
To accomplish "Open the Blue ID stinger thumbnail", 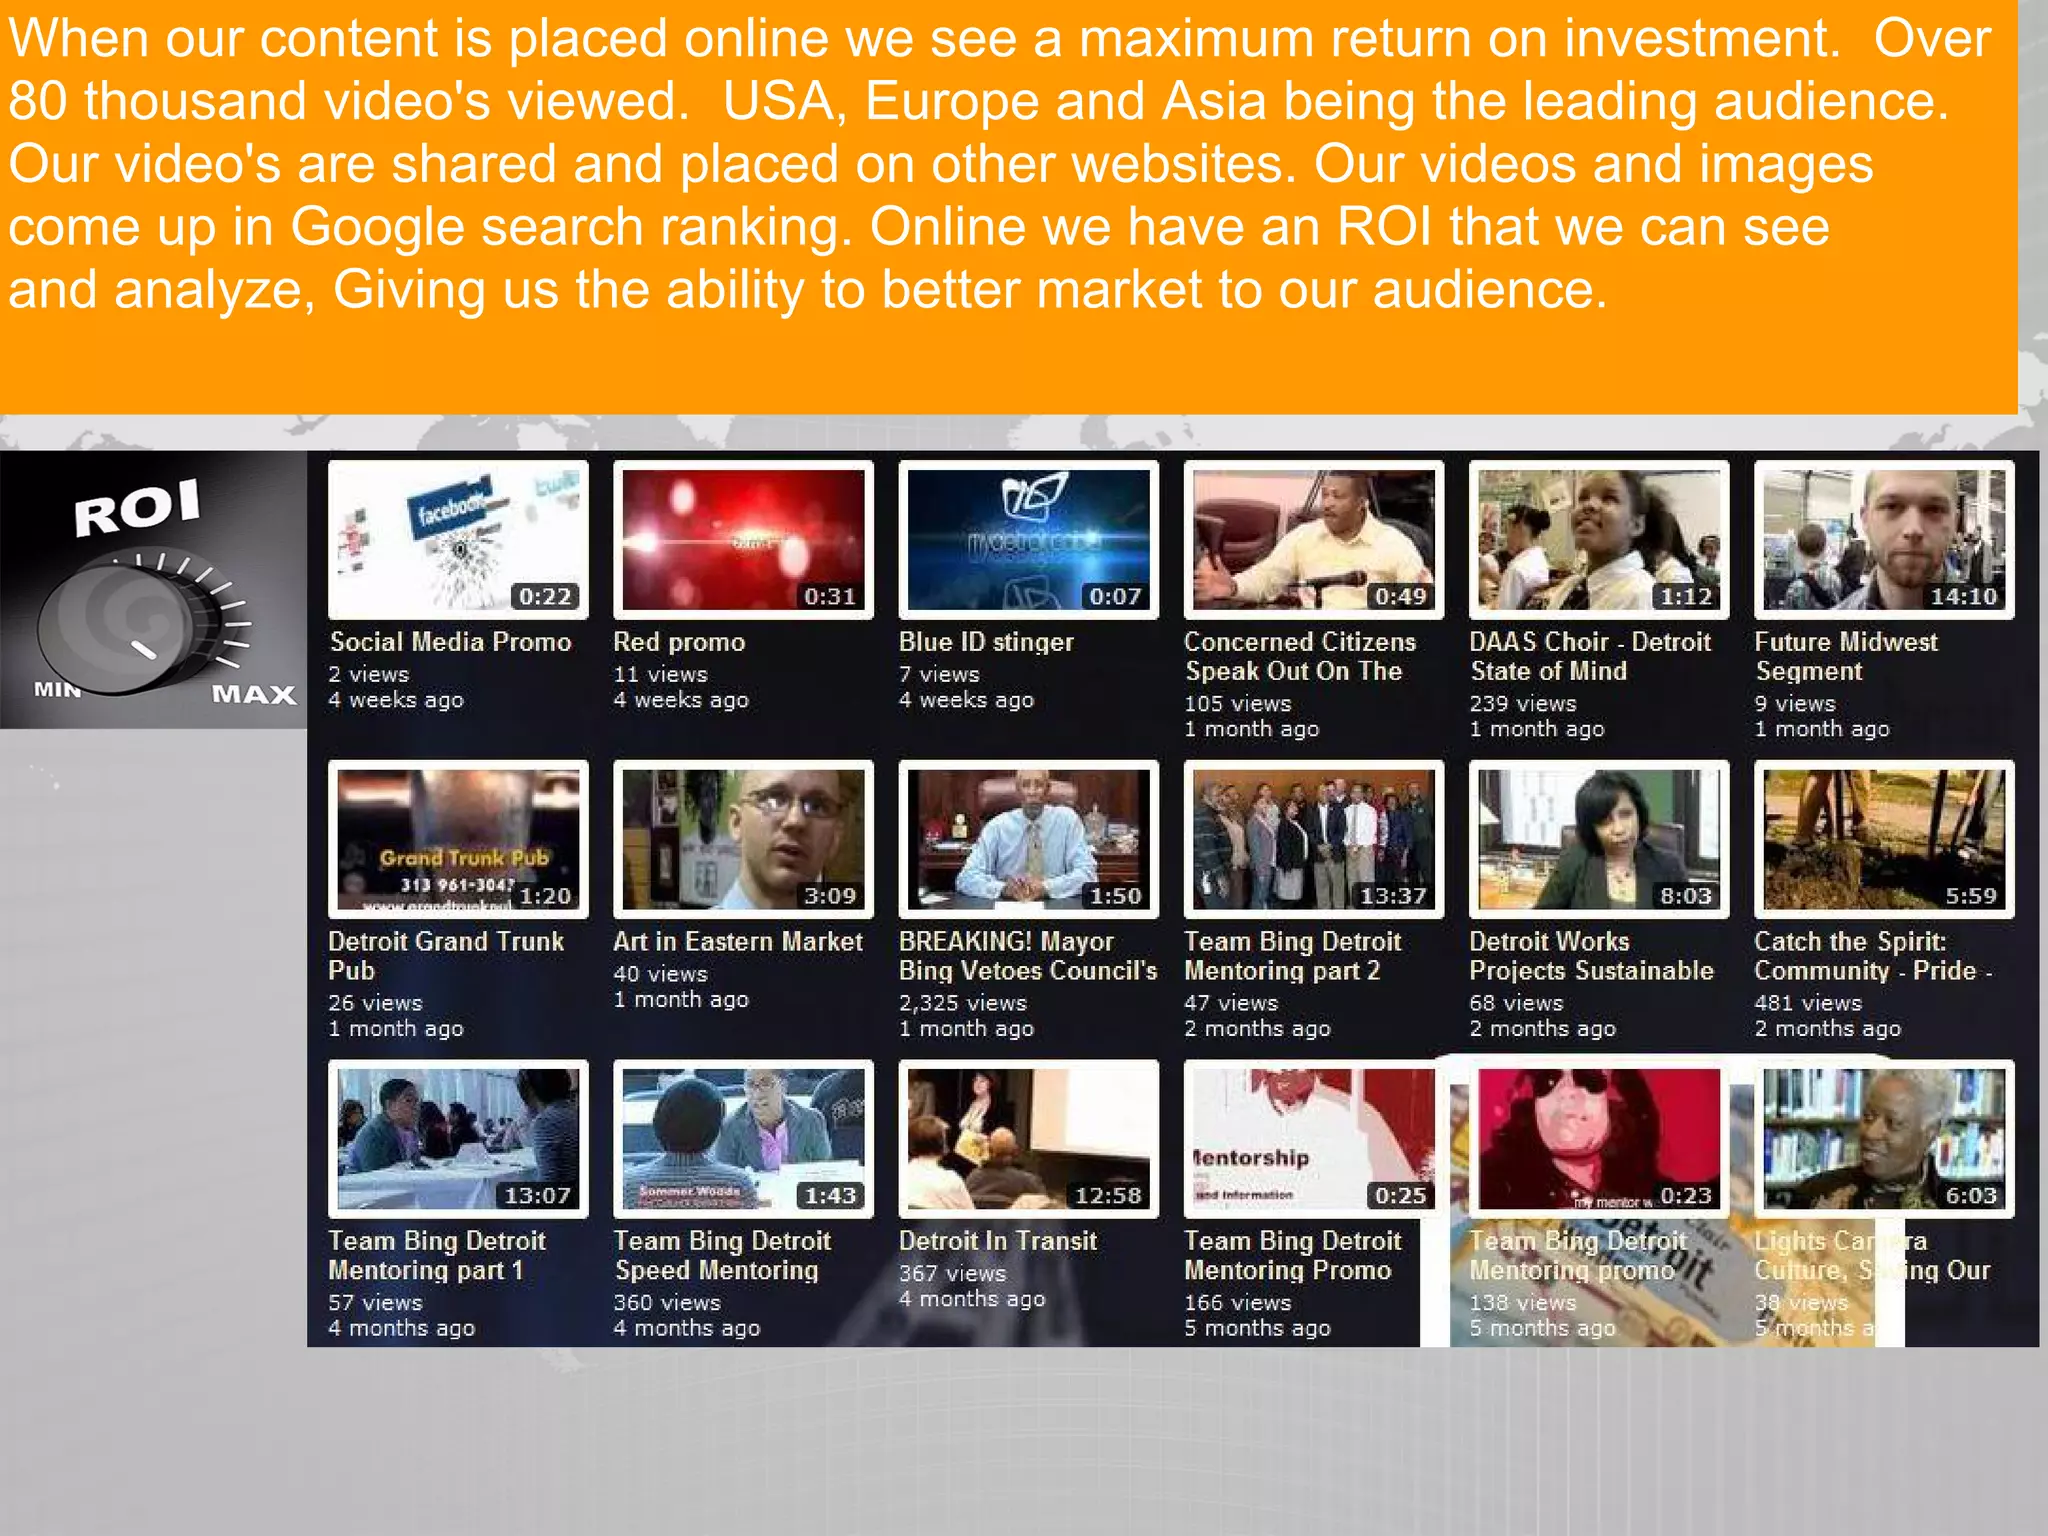I will [x=1029, y=540].
